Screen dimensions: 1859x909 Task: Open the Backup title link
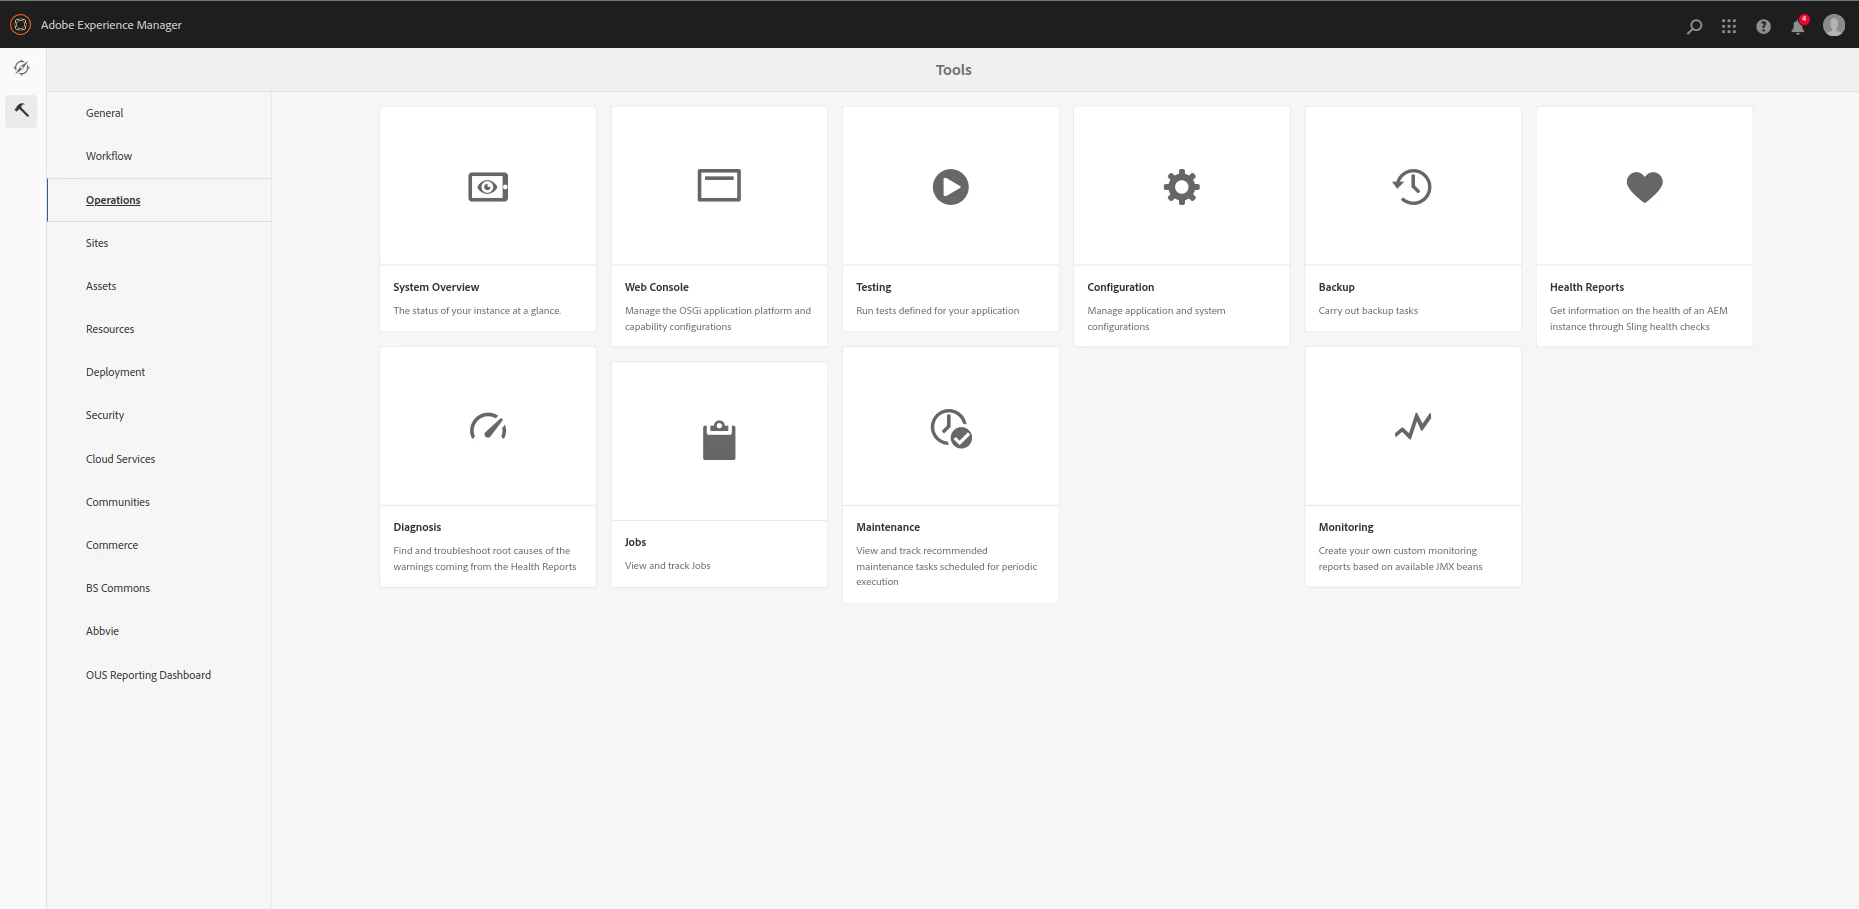(1337, 287)
